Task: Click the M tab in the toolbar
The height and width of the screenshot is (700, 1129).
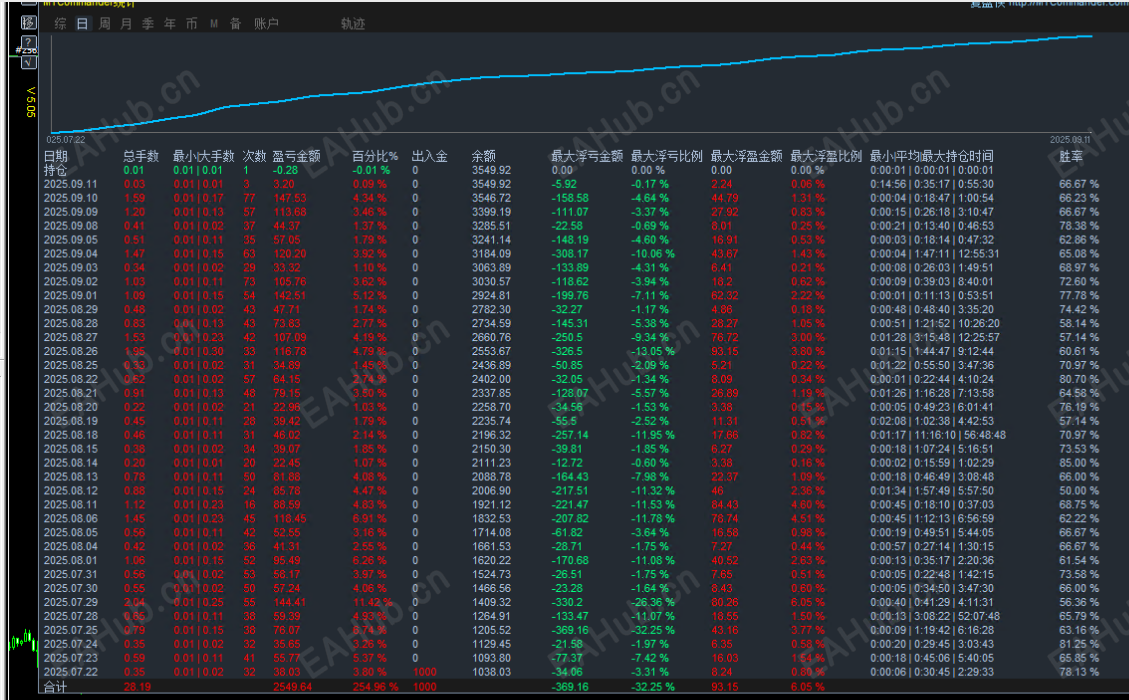Action: tap(214, 24)
